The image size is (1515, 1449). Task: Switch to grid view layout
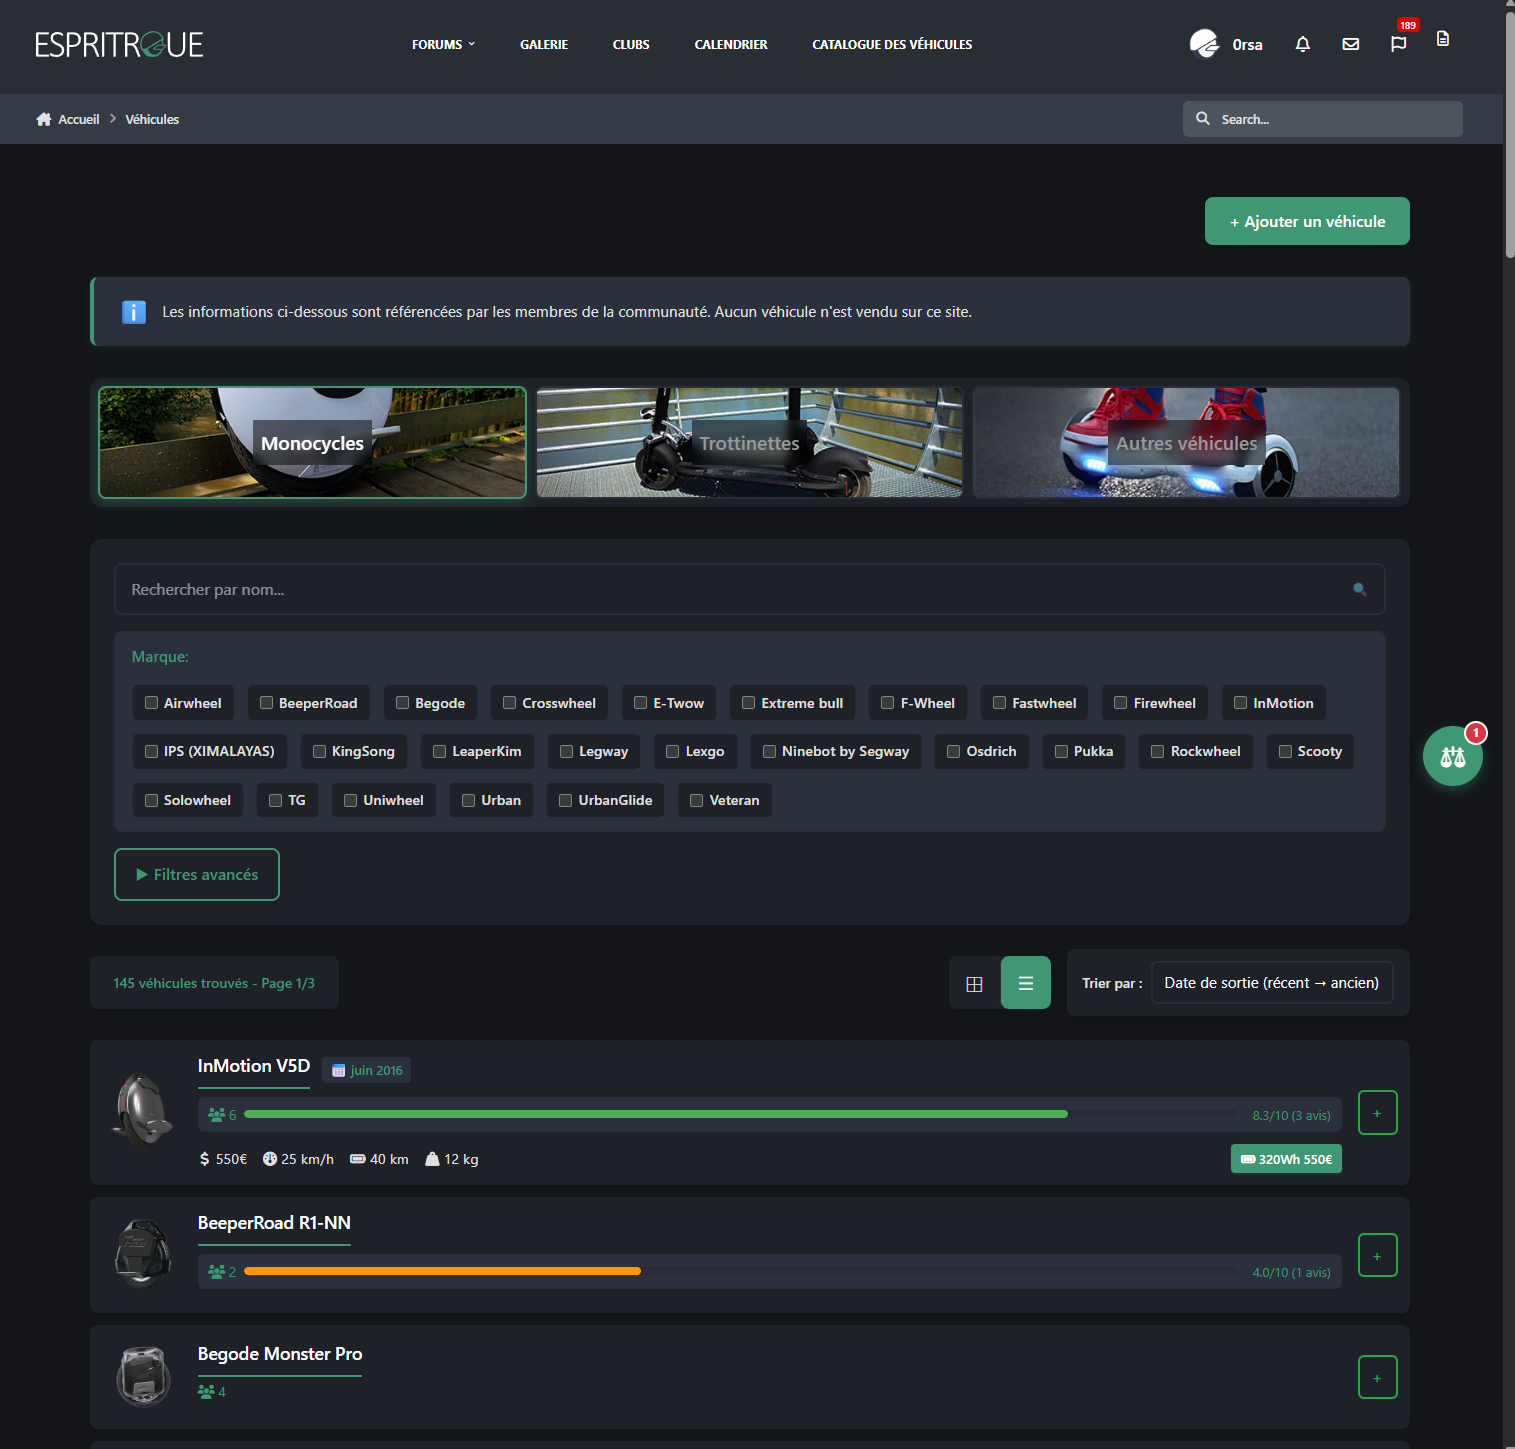[x=974, y=983]
